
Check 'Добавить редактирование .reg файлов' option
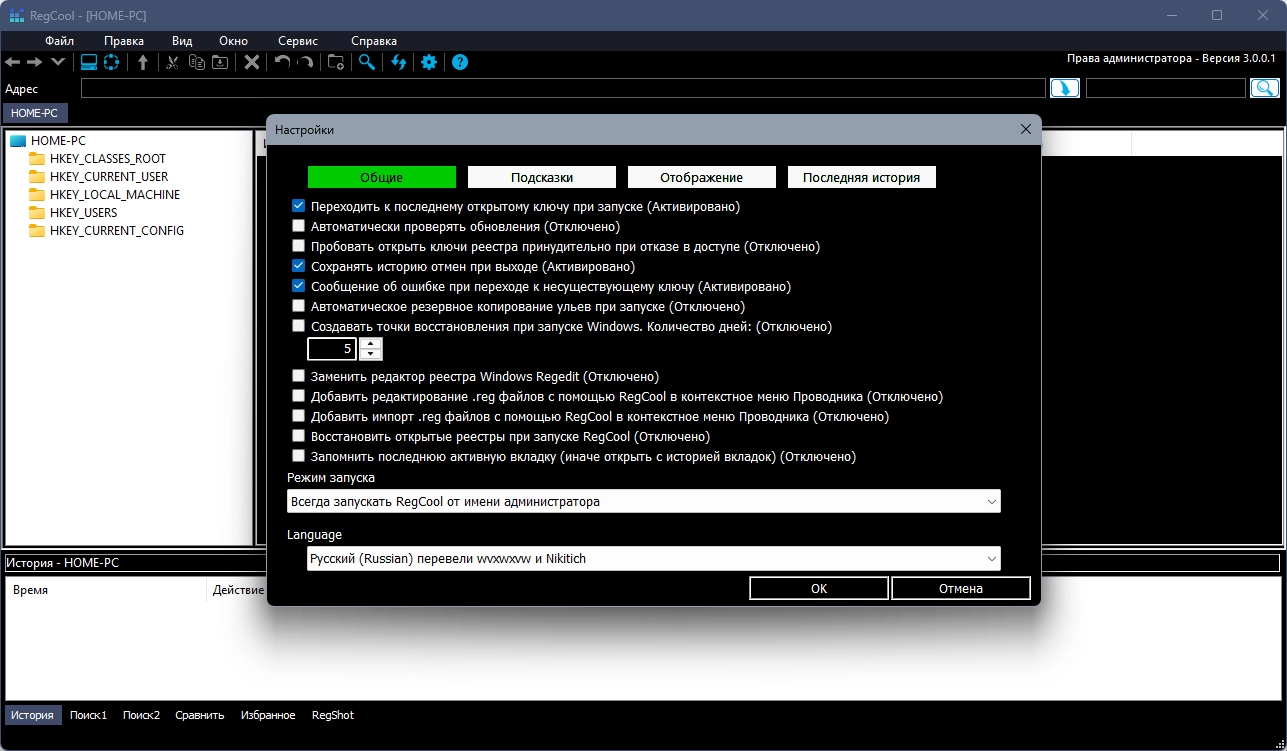coord(298,397)
